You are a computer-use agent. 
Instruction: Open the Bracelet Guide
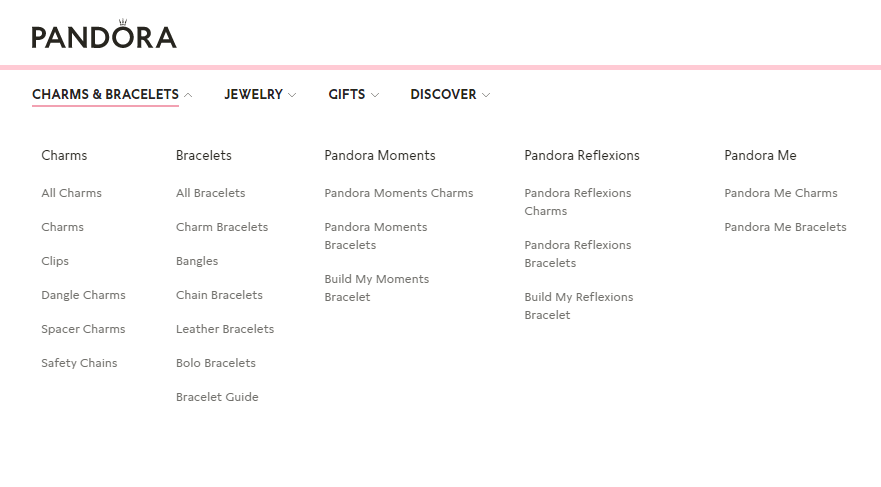(217, 397)
